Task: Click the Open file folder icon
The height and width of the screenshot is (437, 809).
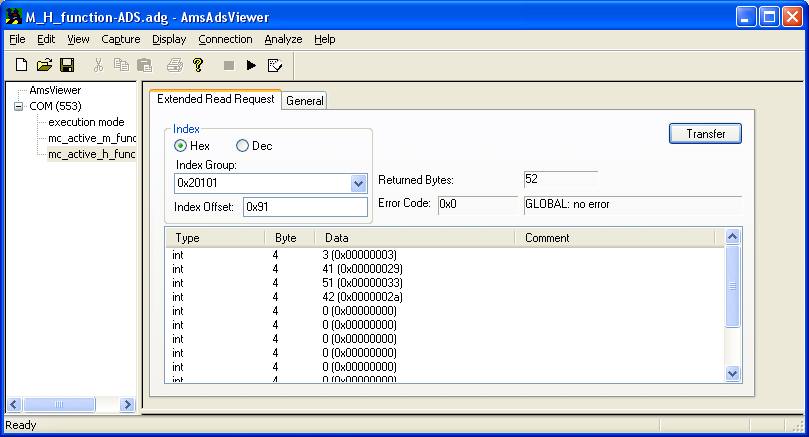Action: click(x=44, y=65)
